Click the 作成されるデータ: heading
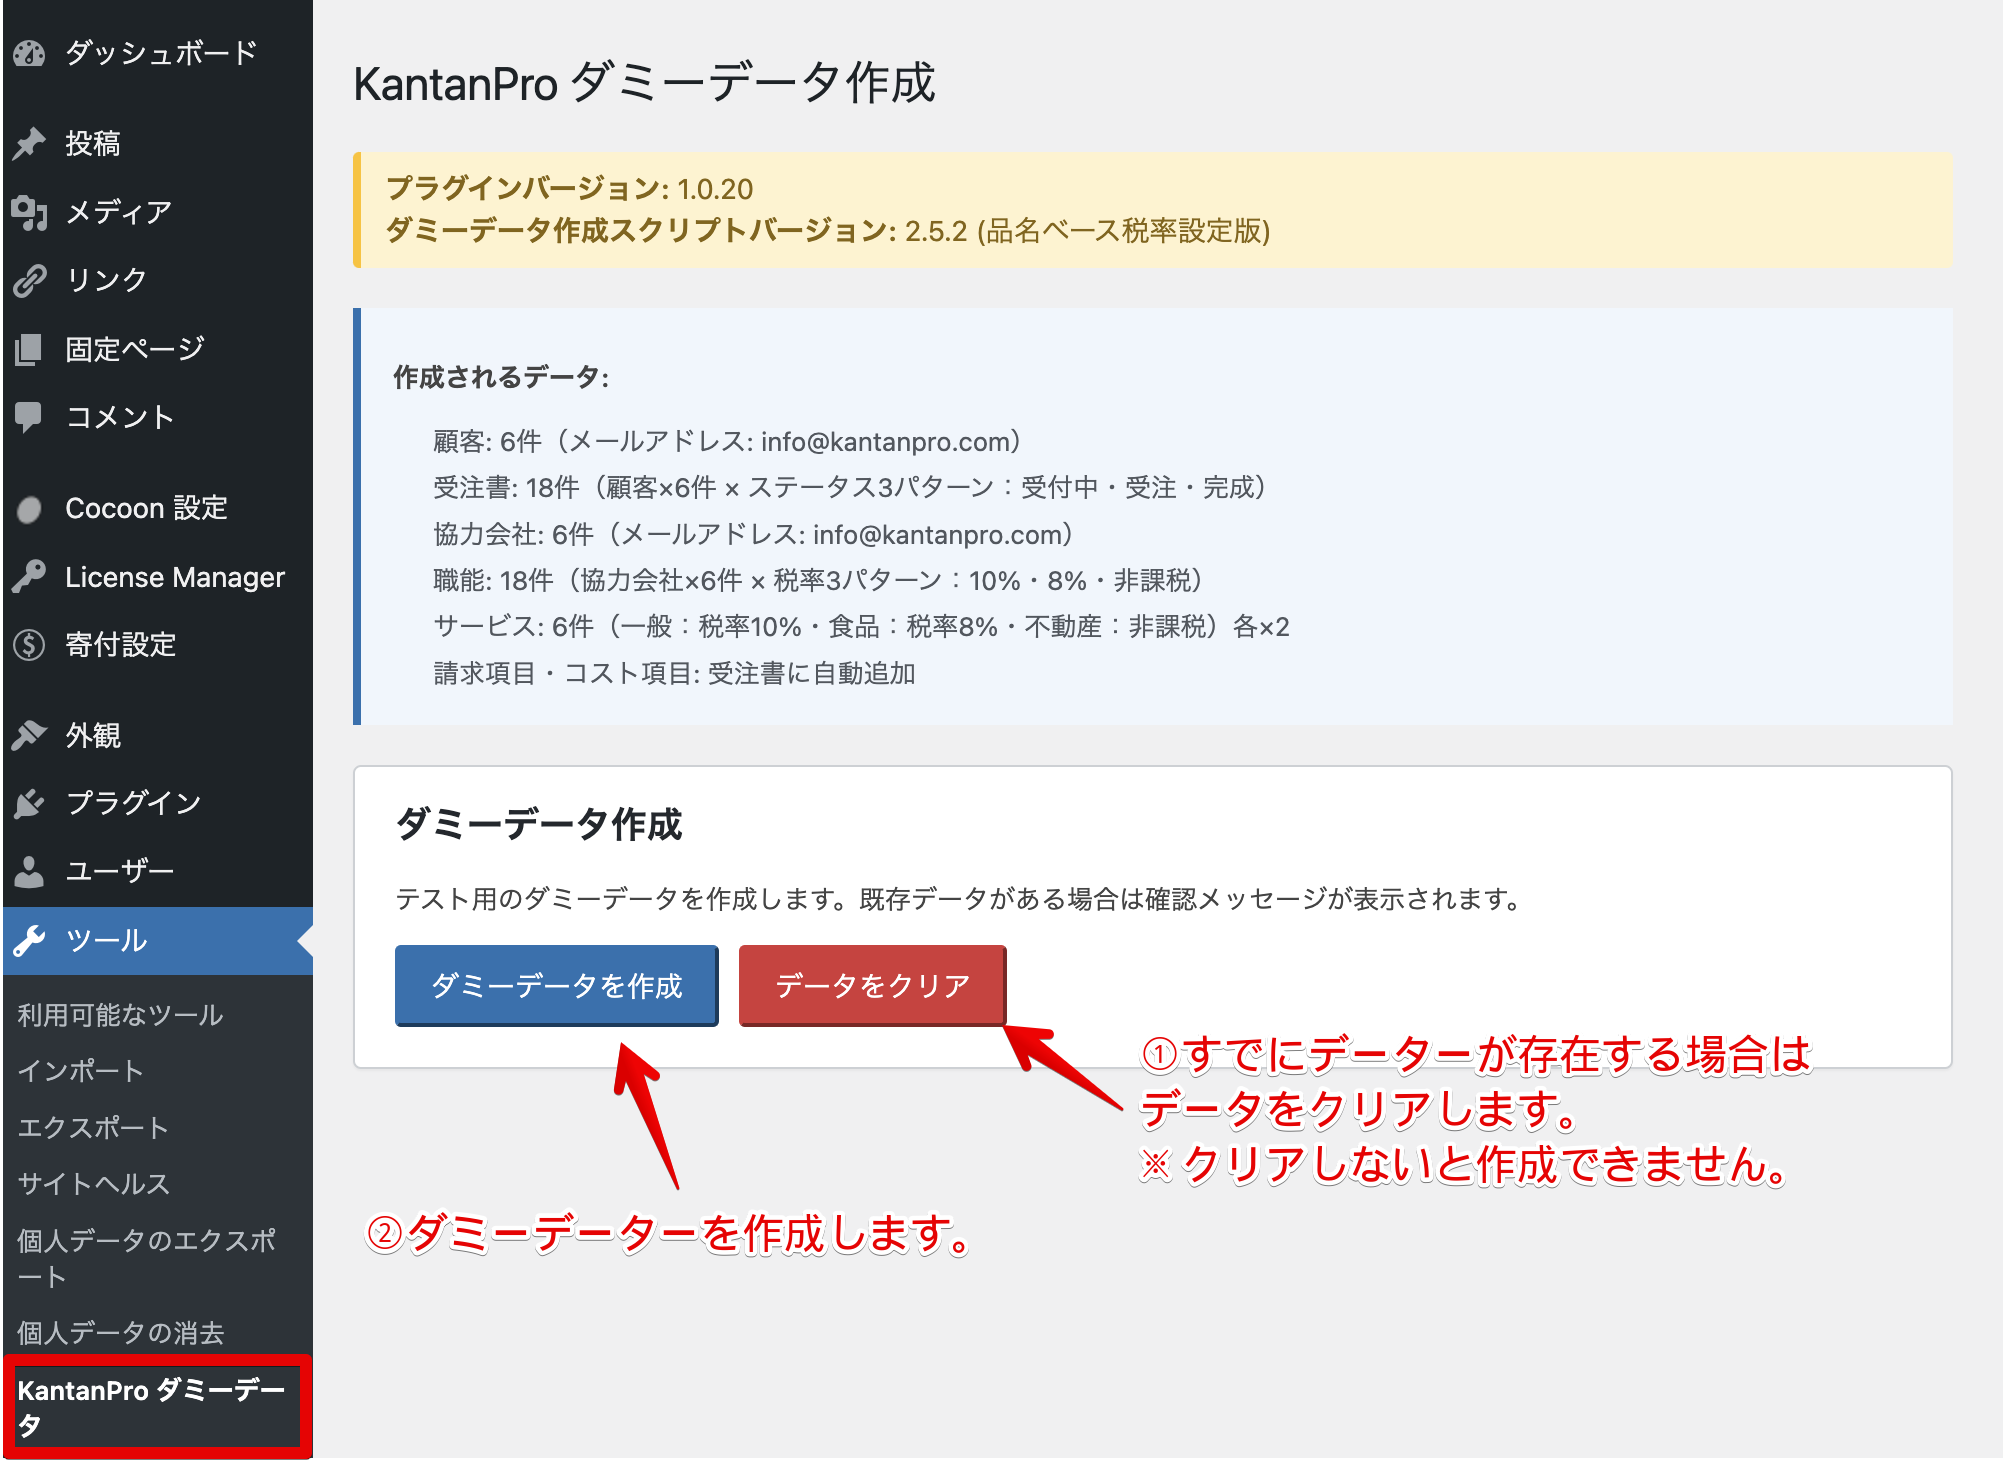This screenshot has height=1463, width=2003. click(501, 377)
